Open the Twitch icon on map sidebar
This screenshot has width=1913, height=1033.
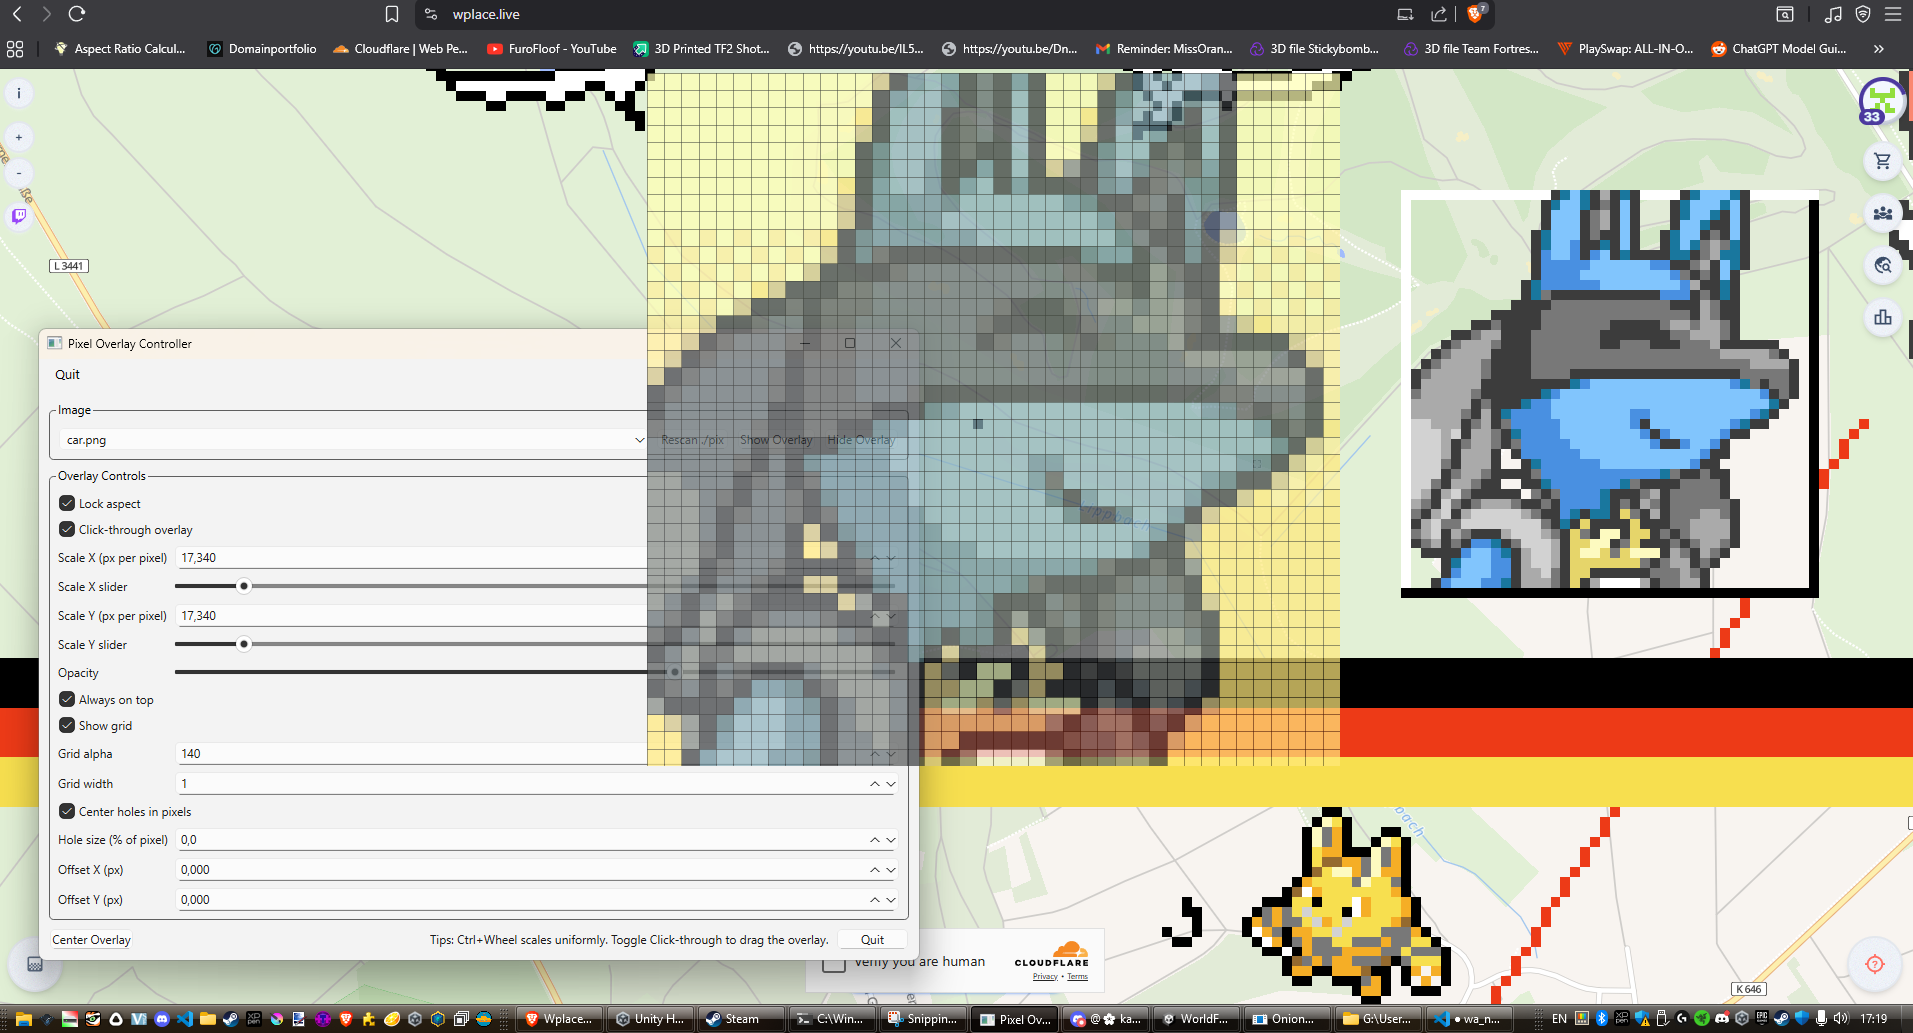click(x=19, y=216)
